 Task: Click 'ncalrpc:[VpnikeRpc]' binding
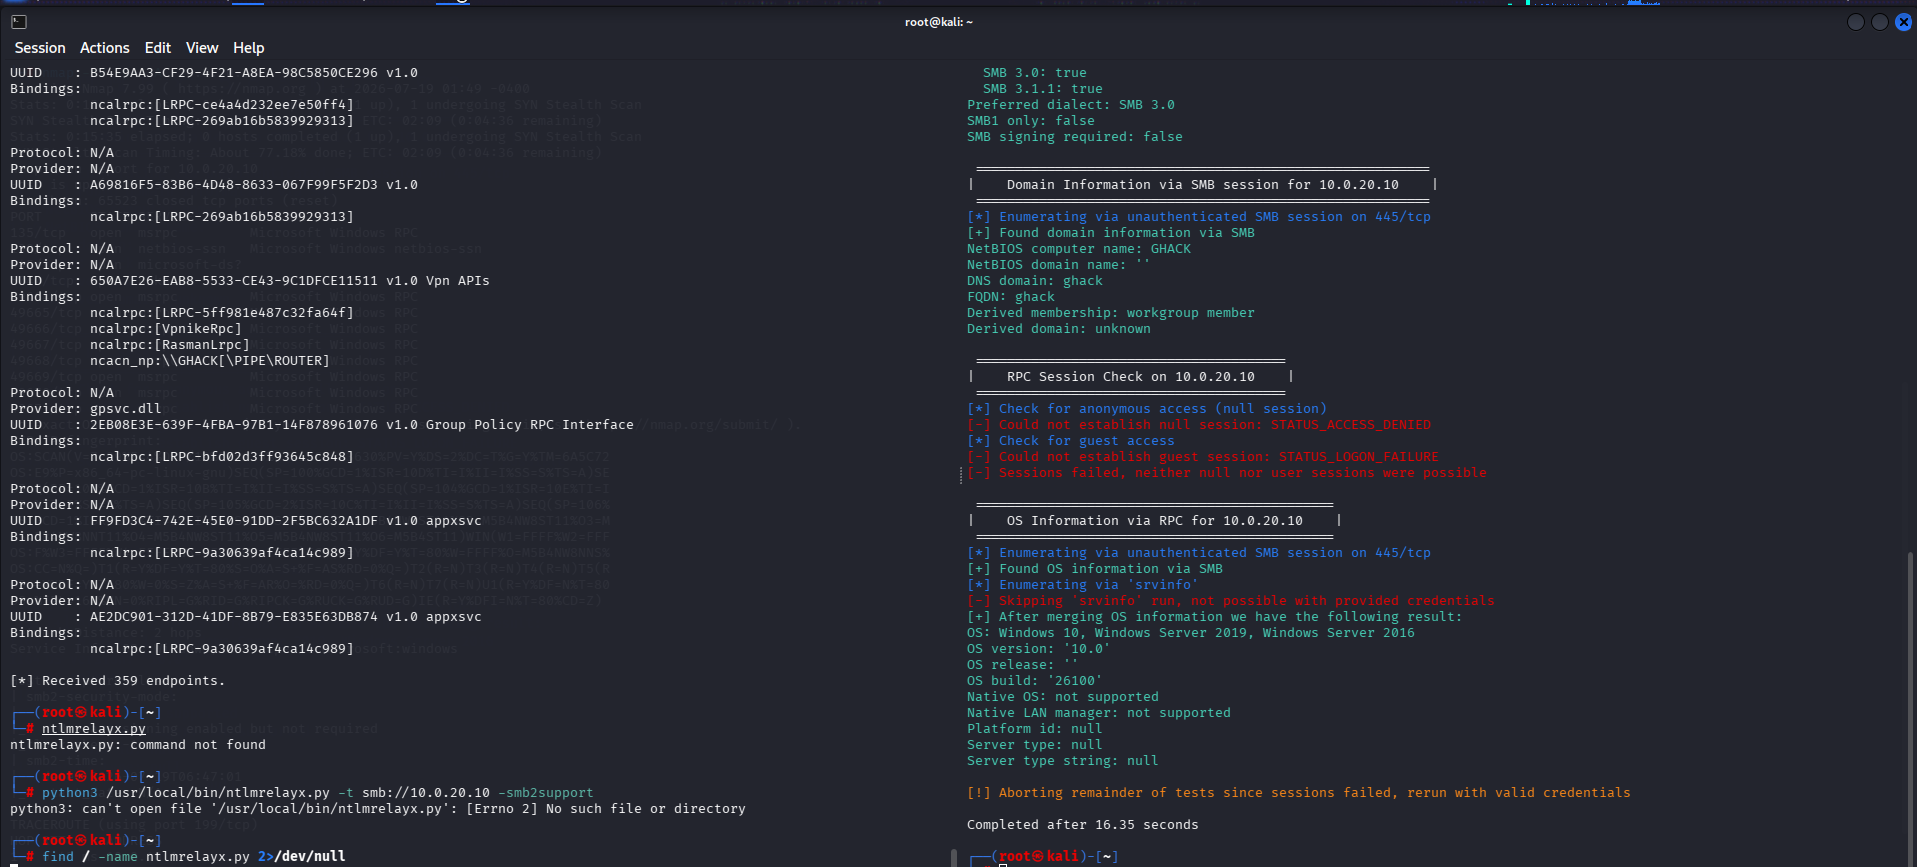pyautogui.click(x=166, y=329)
